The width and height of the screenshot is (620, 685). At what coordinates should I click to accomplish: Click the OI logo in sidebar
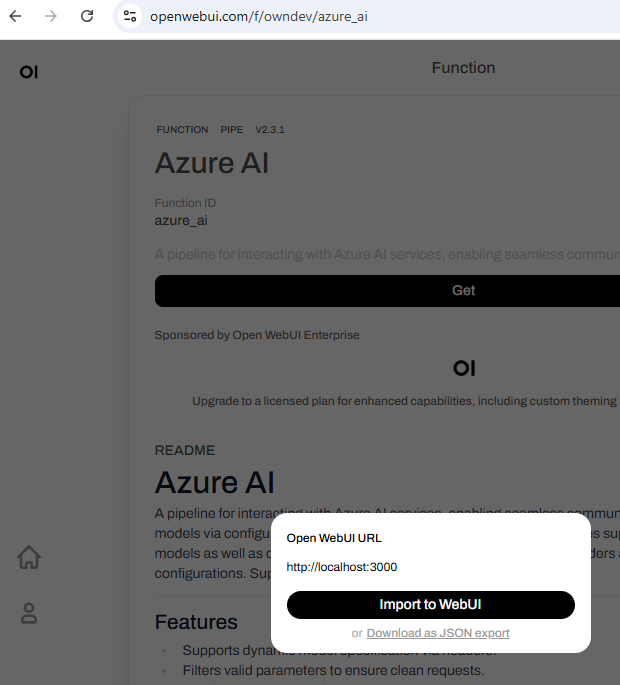(x=29, y=72)
